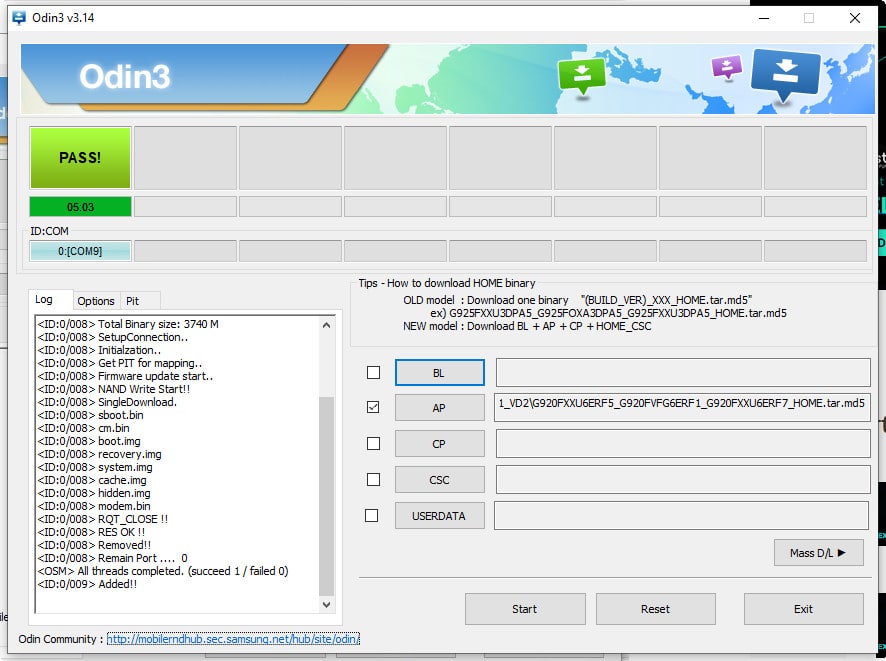Click the 'cache.img' log line
This screenshot has height=661, width=886.
(x=92, y=480)
